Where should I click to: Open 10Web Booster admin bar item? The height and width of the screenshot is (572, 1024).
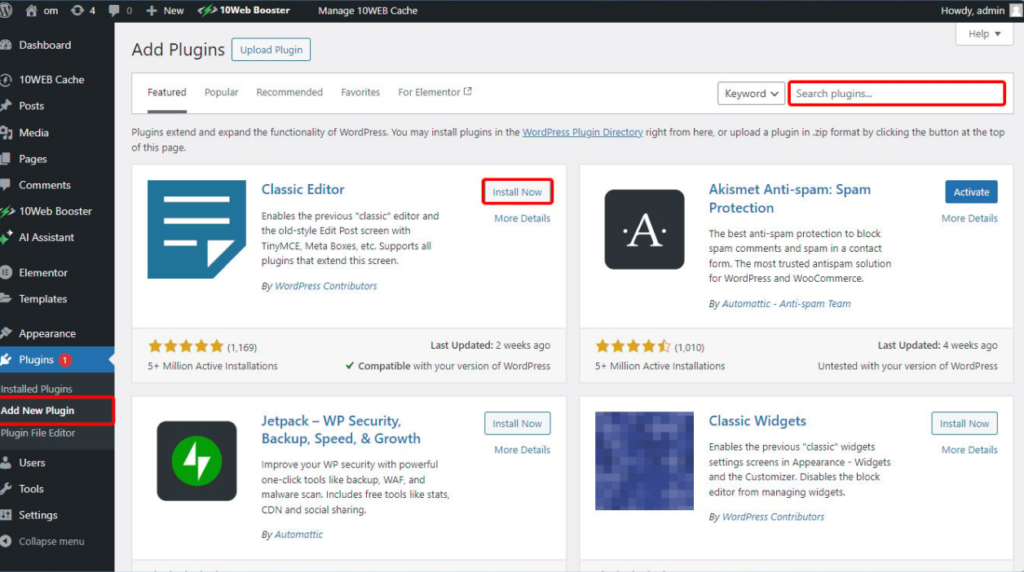click(x=244, y=10)
